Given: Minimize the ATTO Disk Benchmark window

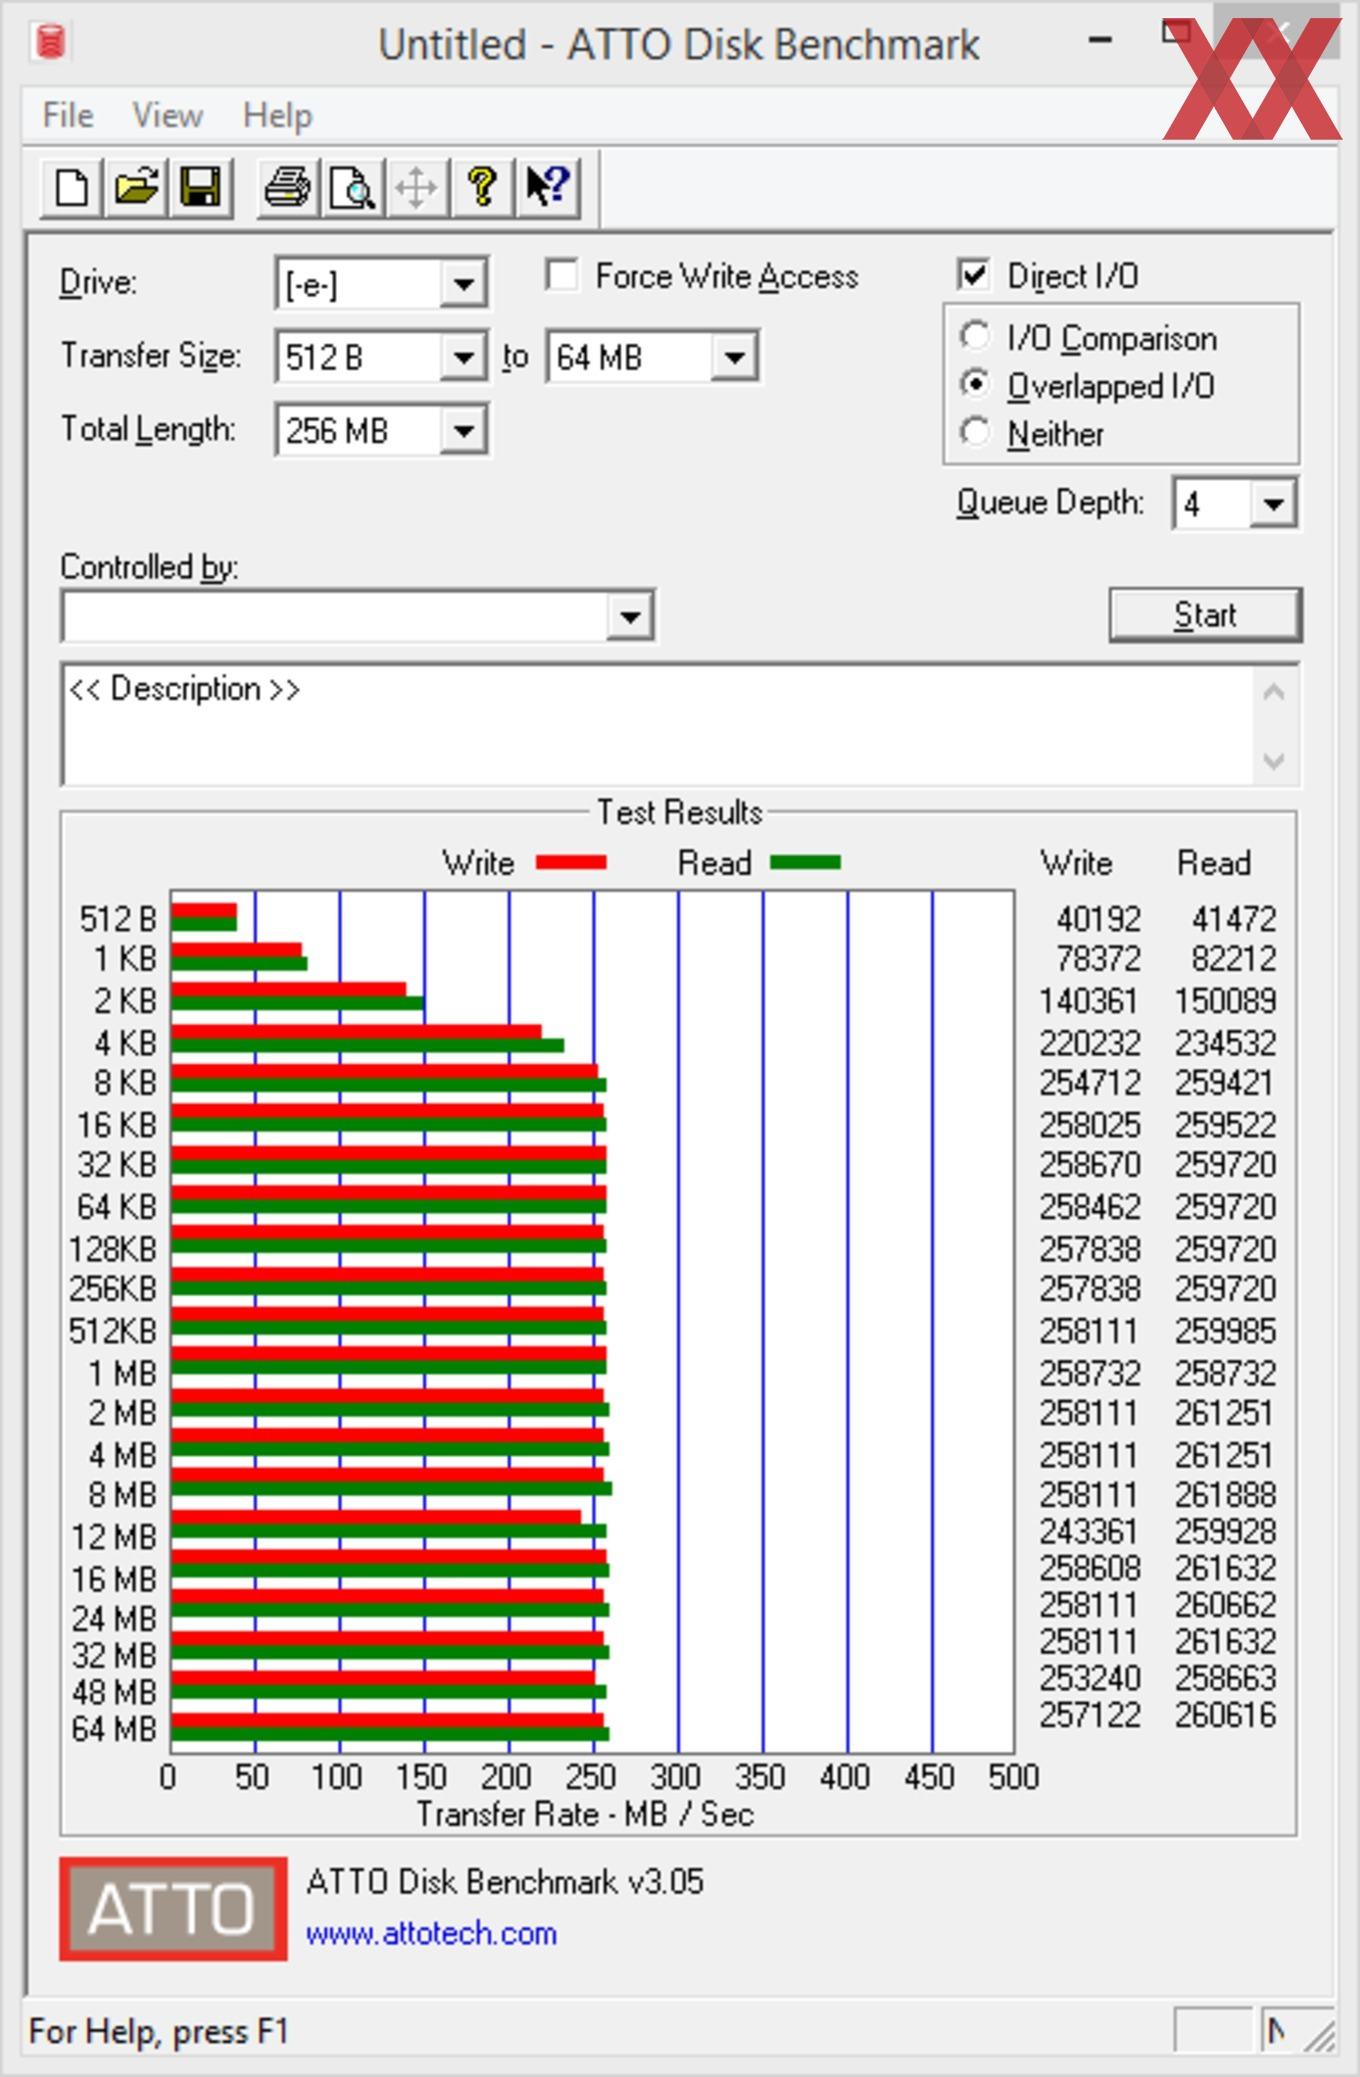Looking at the screenshot, I should pyautogui.click(x=1100, y=40).
